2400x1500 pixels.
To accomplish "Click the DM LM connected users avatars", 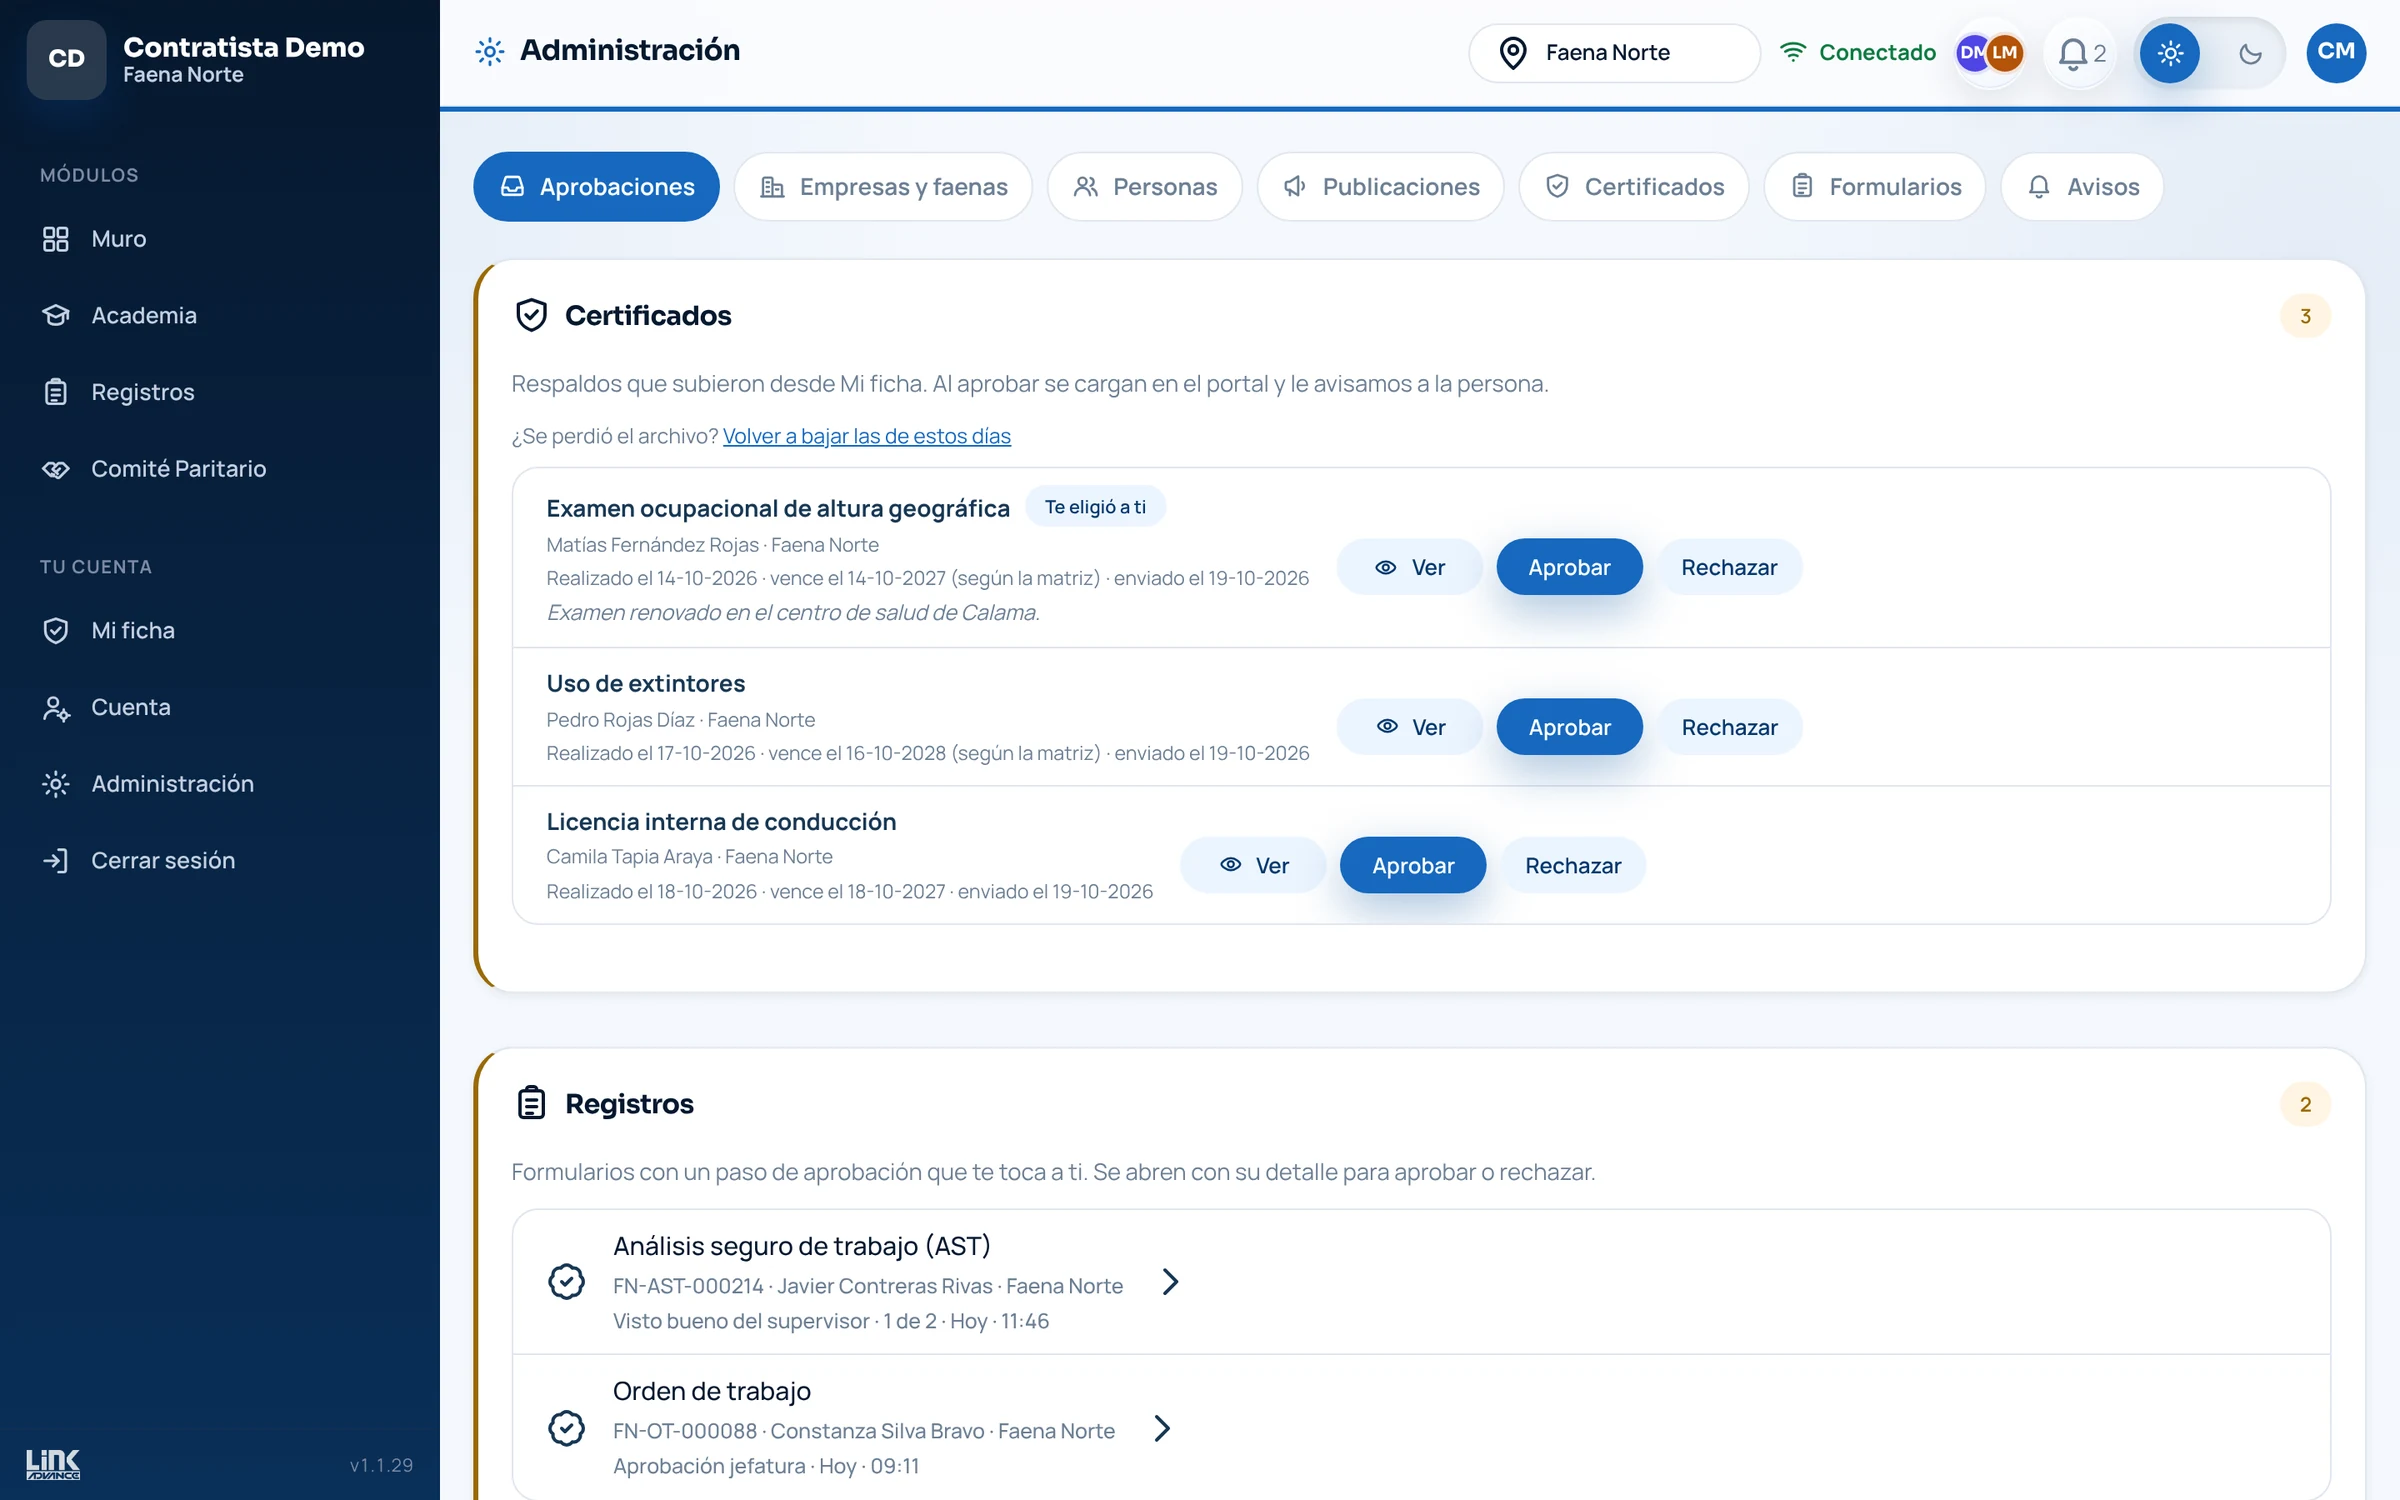I will click(x=1989, y=53).
